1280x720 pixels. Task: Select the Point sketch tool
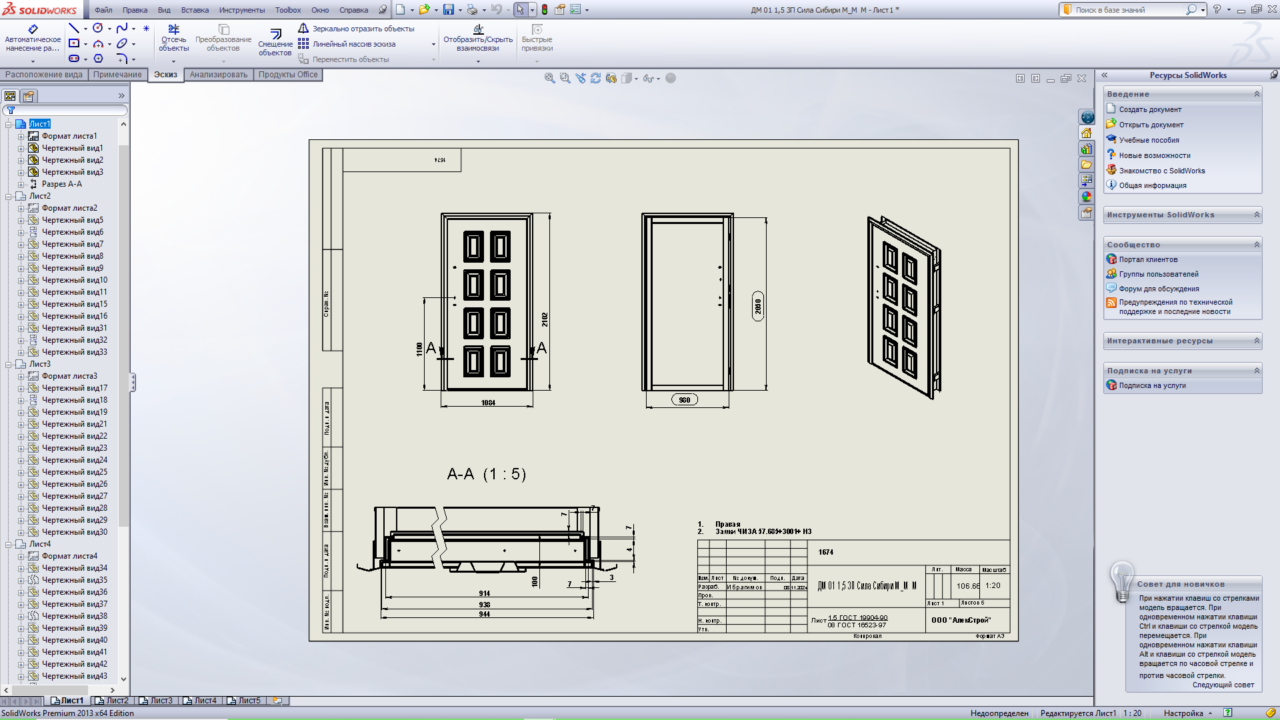click(x=146, y=28)
